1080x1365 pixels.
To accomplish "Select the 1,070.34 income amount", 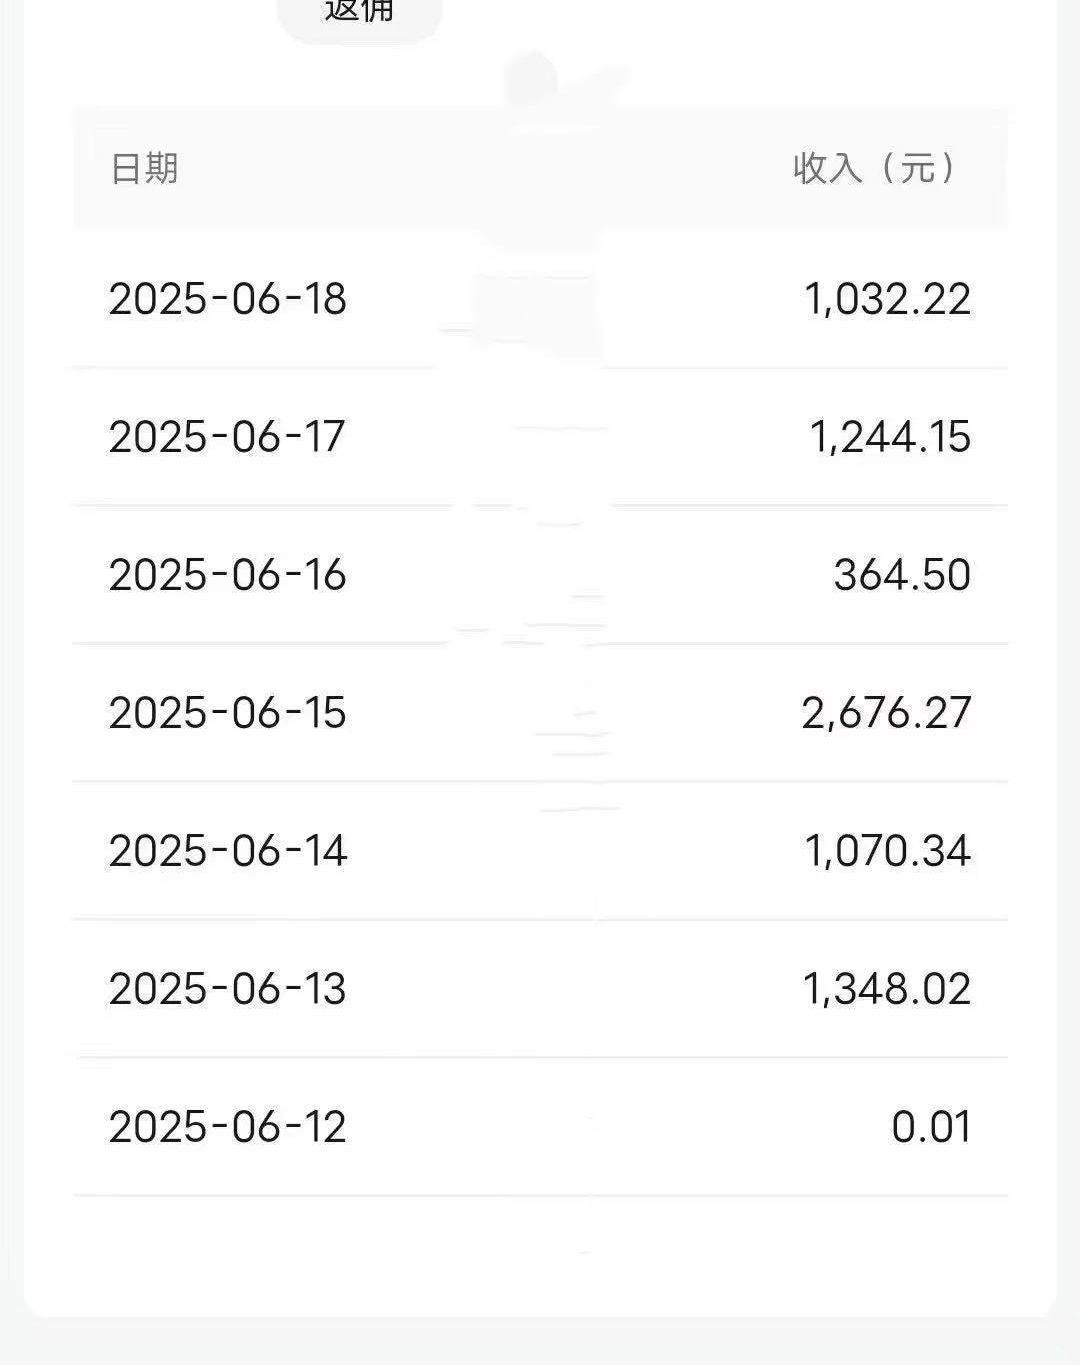I will [x=888, y=851].
